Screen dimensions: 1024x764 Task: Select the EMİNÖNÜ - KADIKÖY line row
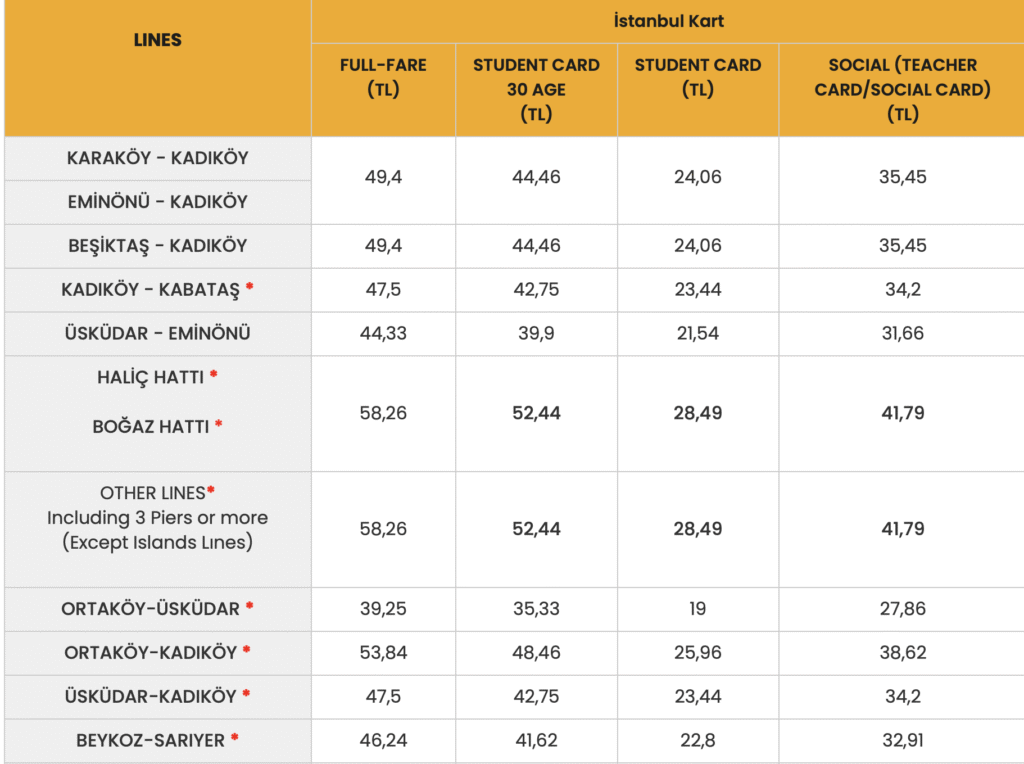(157, 202)
